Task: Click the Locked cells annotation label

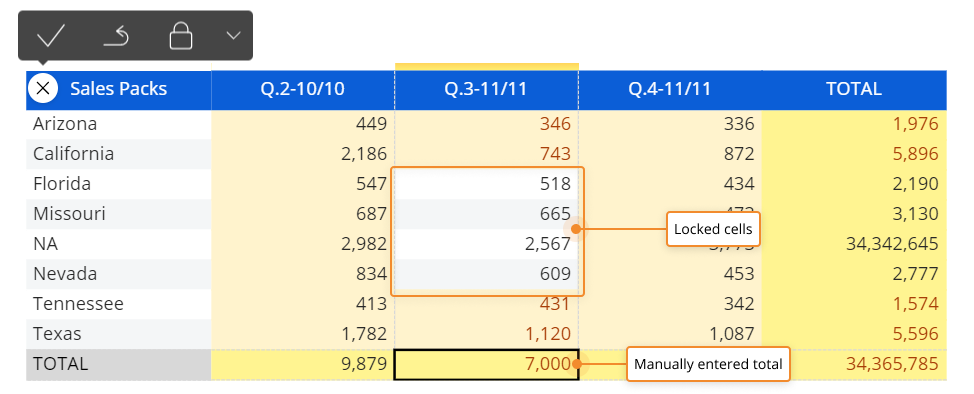Action: click(x=713, y=229)
